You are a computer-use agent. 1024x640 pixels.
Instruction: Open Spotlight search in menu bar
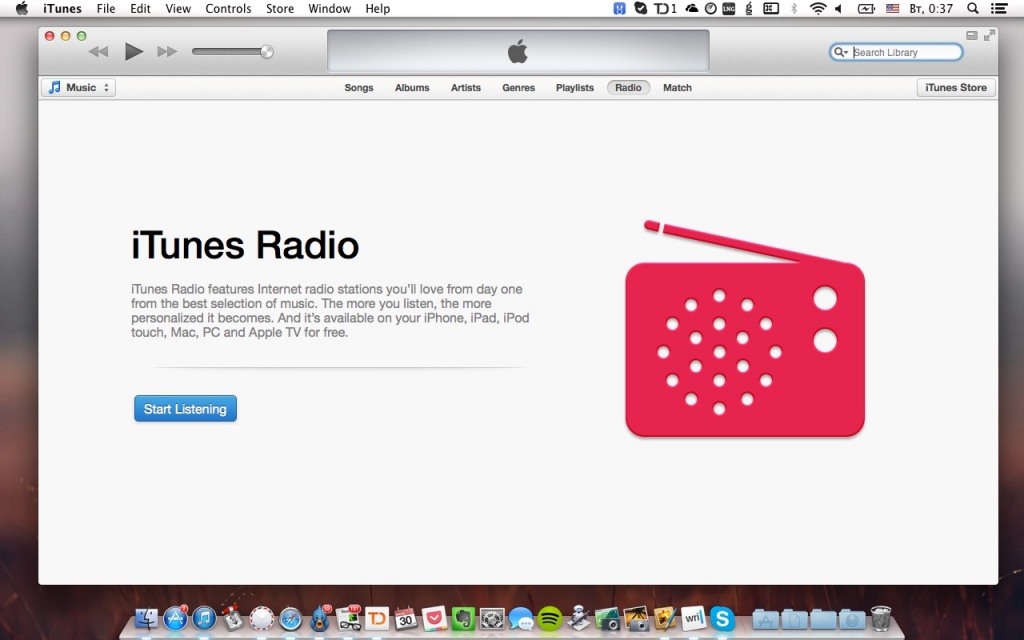click(x=972, y=8)
